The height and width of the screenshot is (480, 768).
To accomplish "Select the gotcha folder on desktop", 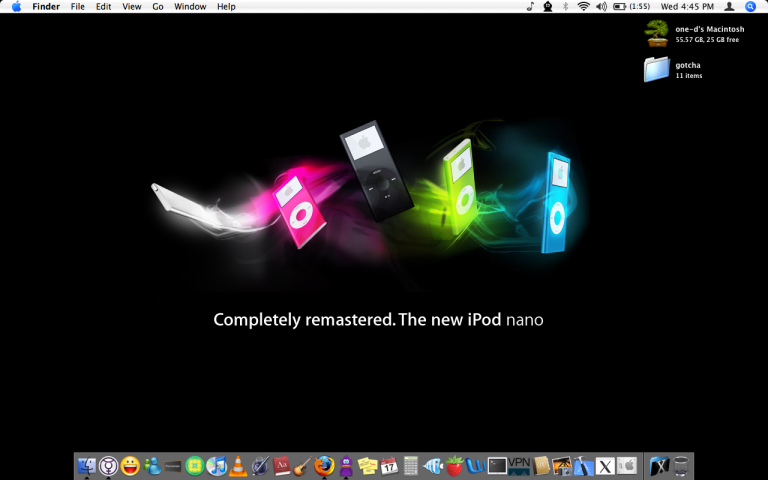I will (x=657, y=69).
